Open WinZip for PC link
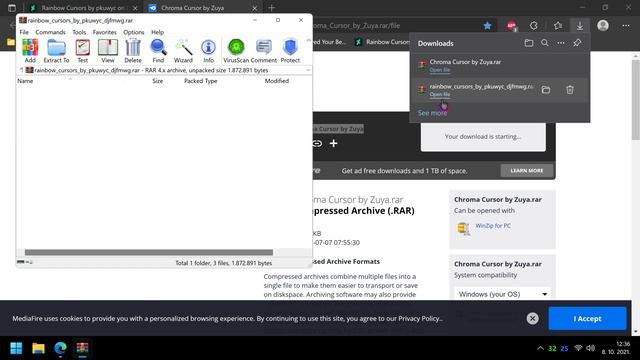The height and width of the screenshot is (360, 640). [x=493, y=226]
